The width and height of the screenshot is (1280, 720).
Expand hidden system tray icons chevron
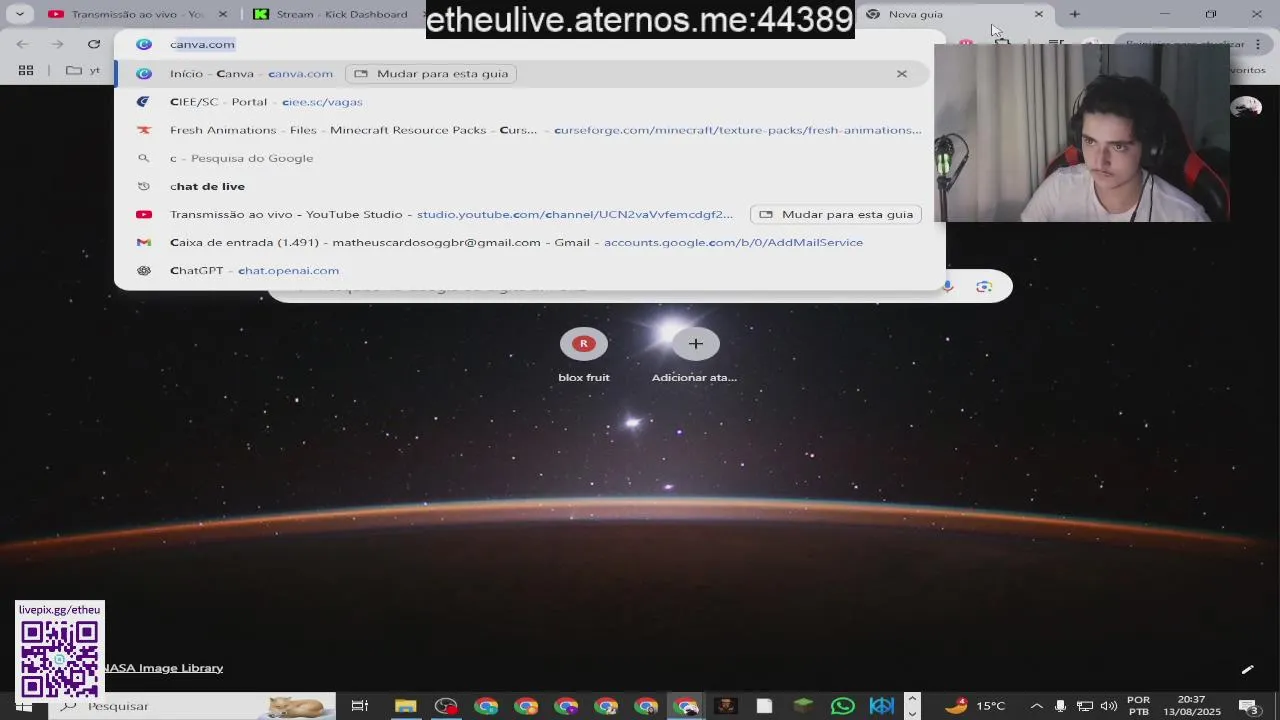tap(1036, 706)
